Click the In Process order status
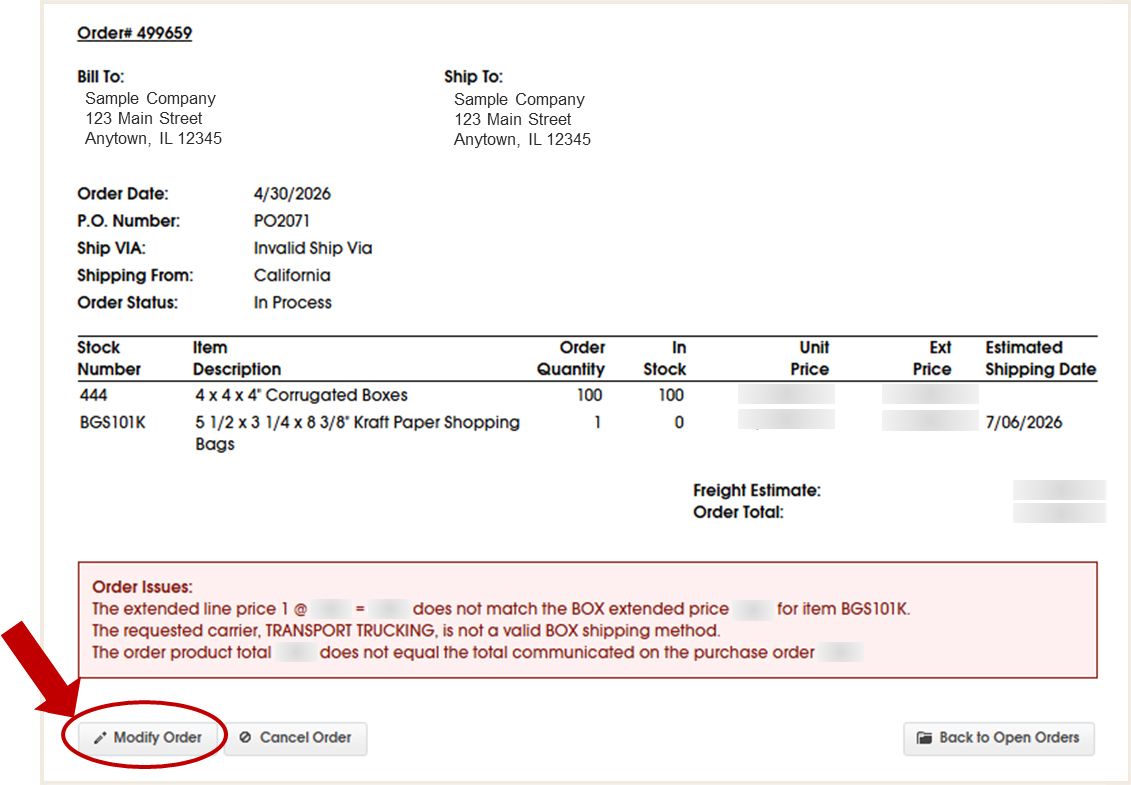 [293, 303]
